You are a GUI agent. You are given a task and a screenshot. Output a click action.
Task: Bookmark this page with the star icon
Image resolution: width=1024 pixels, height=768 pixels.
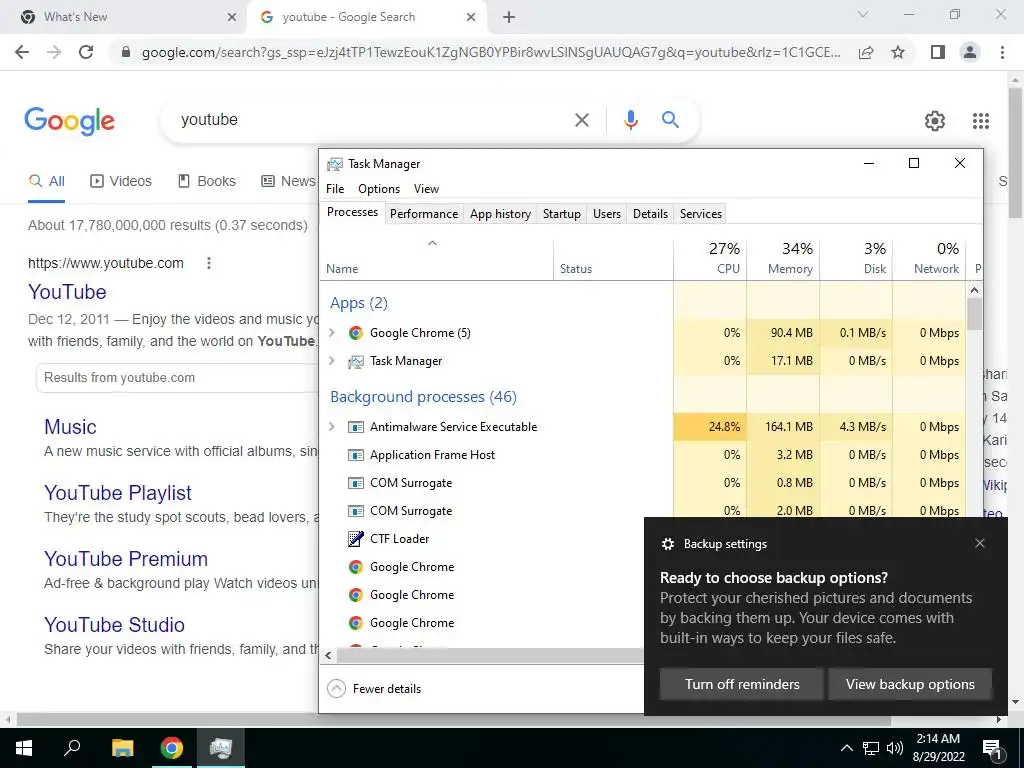[x=898, y=52]
